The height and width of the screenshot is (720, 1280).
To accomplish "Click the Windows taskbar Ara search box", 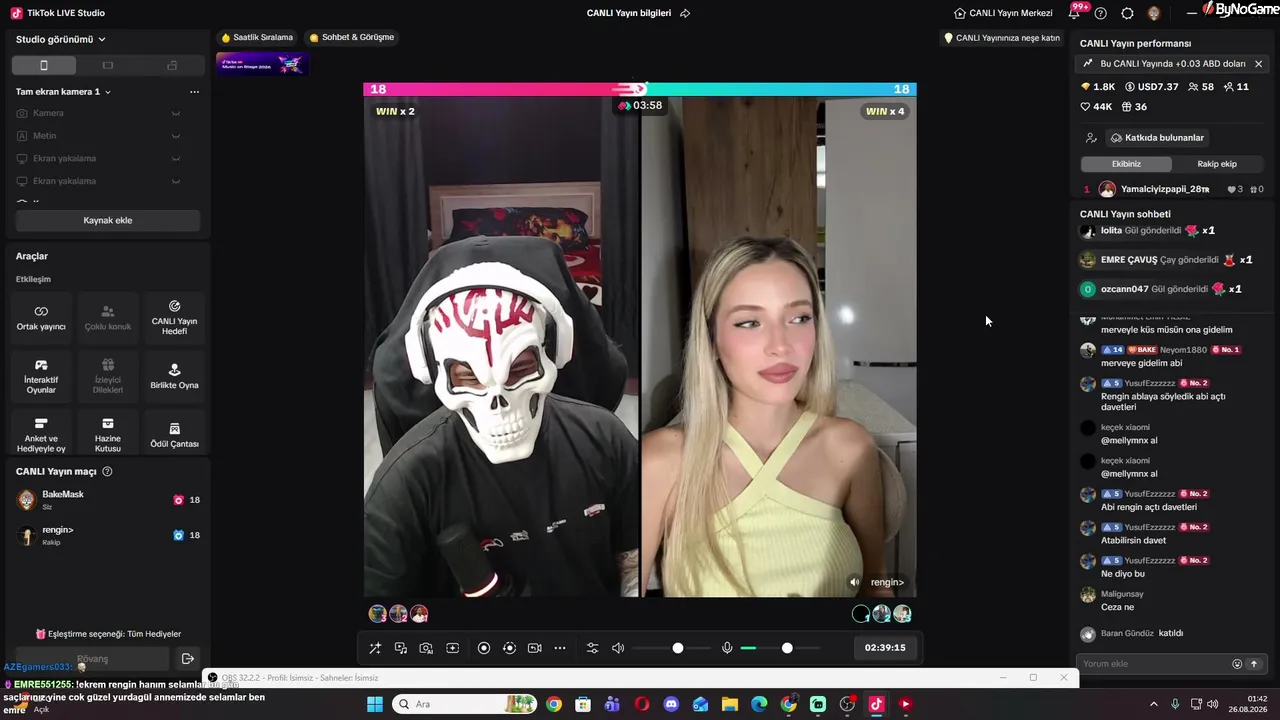I will pos(465,704).
